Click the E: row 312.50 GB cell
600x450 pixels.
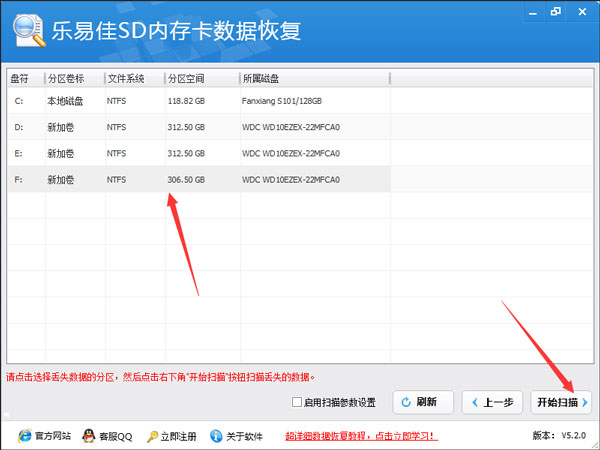[186, 153]
